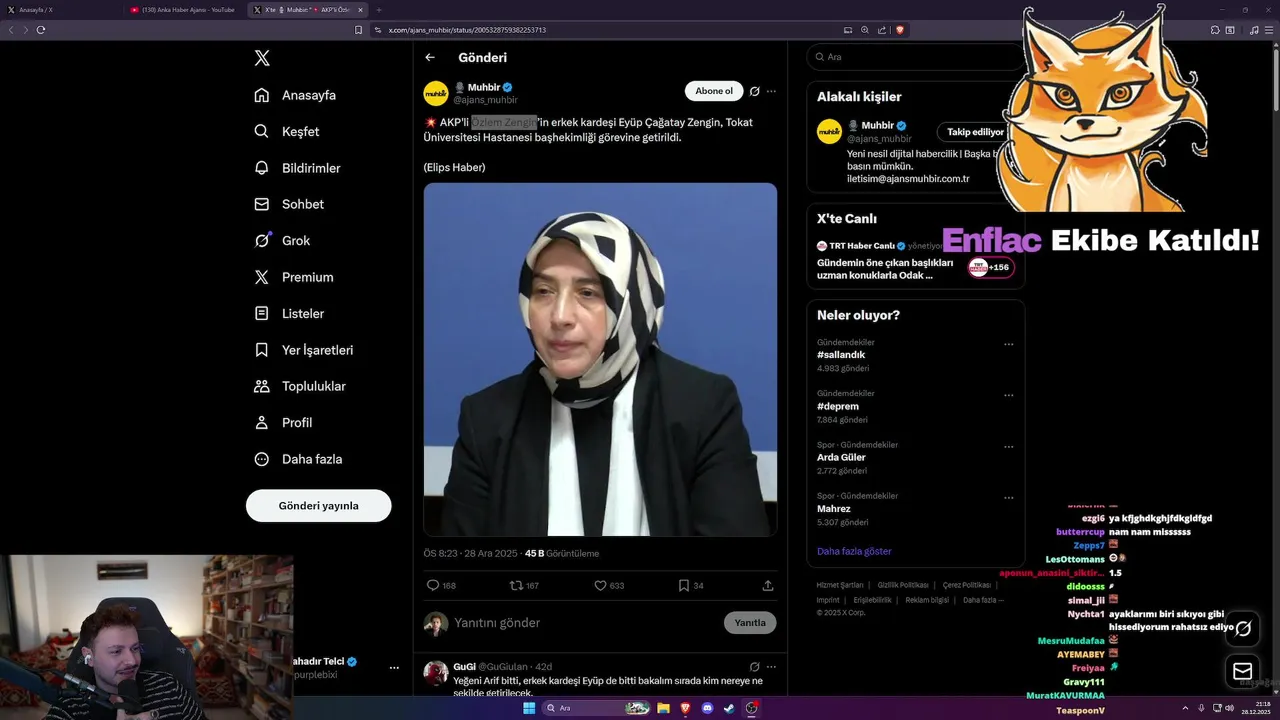Click the Abone ol button
The width and height of the screenshot is (1280, 720).
tap(714, 91)
